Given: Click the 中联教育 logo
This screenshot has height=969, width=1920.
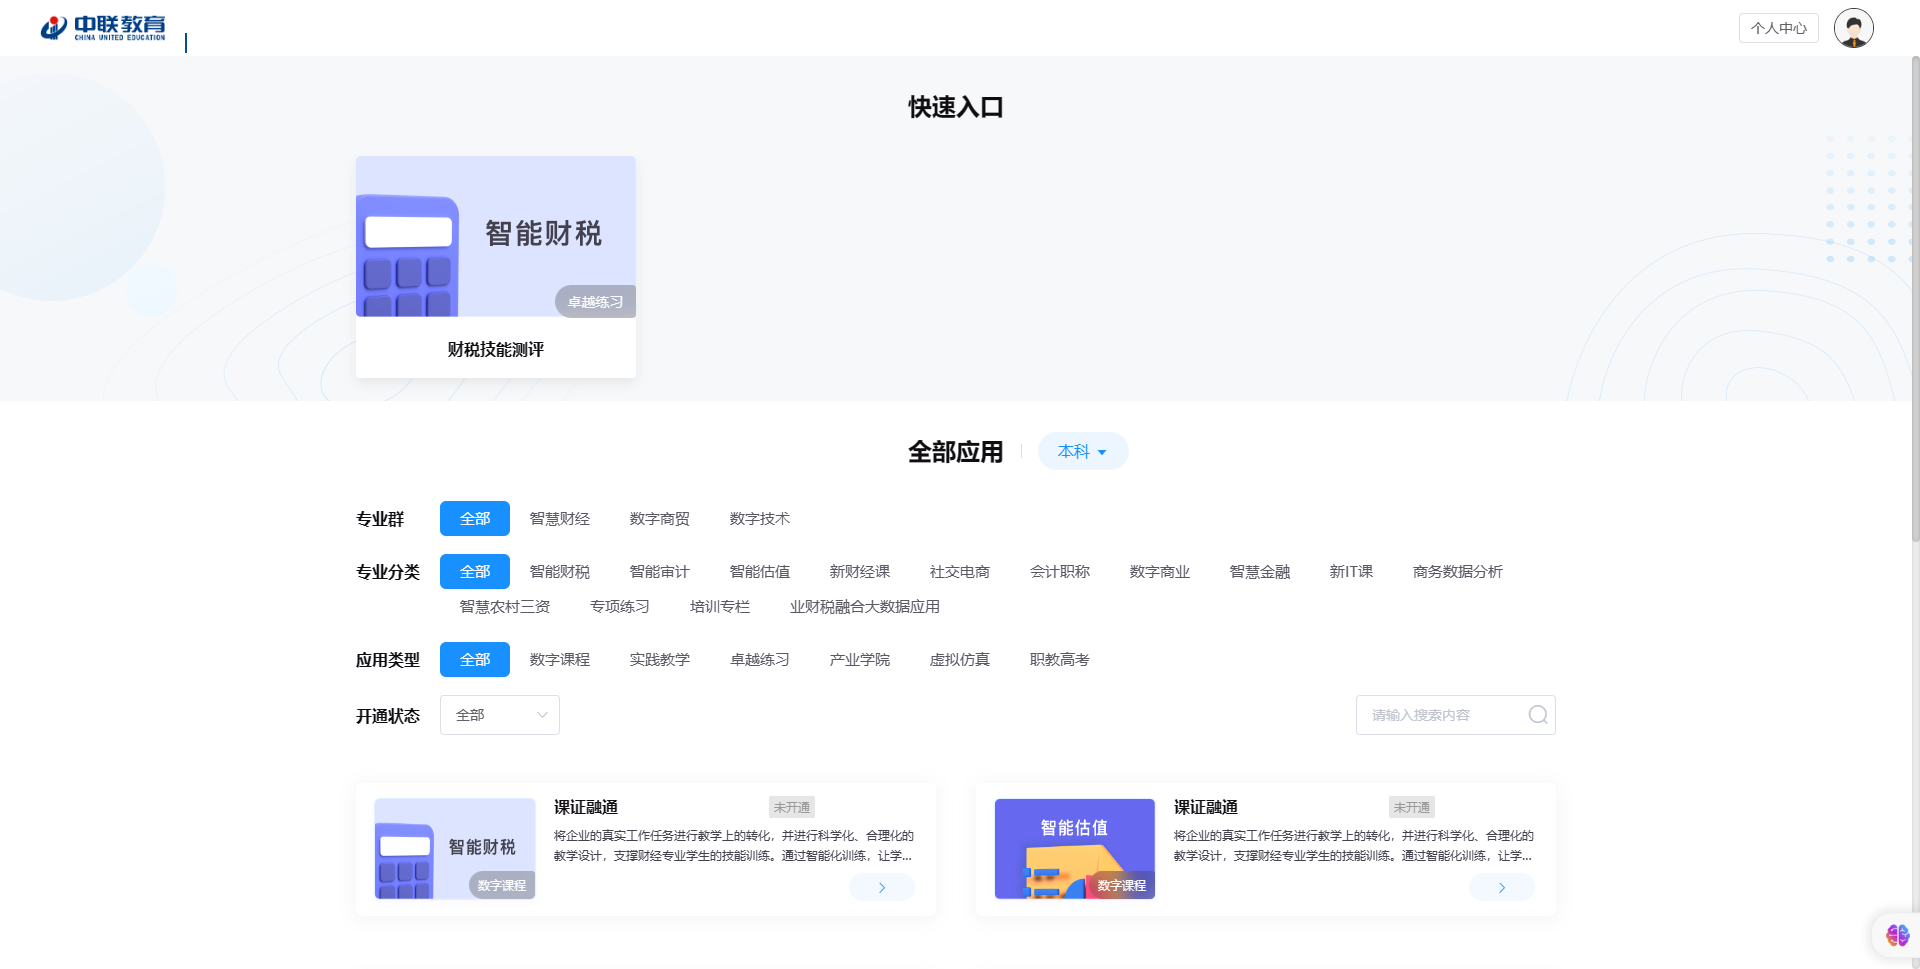Looking at the screenshot, I should pyautogui.click(x=103, y=28).
